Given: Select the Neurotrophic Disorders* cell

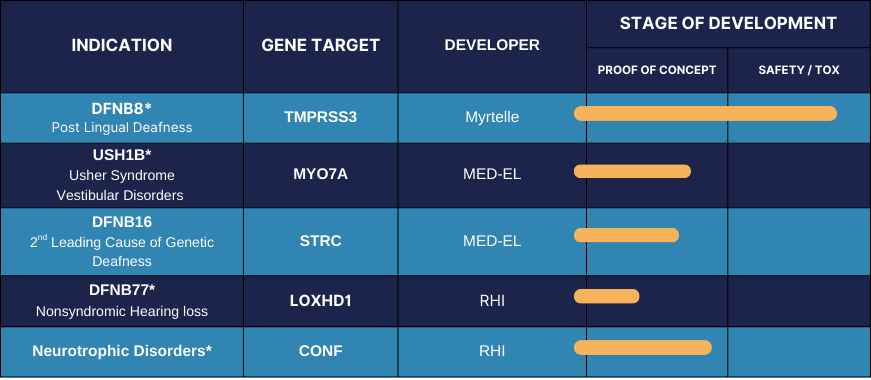Looking at the screenshot, I should point(122,352).
